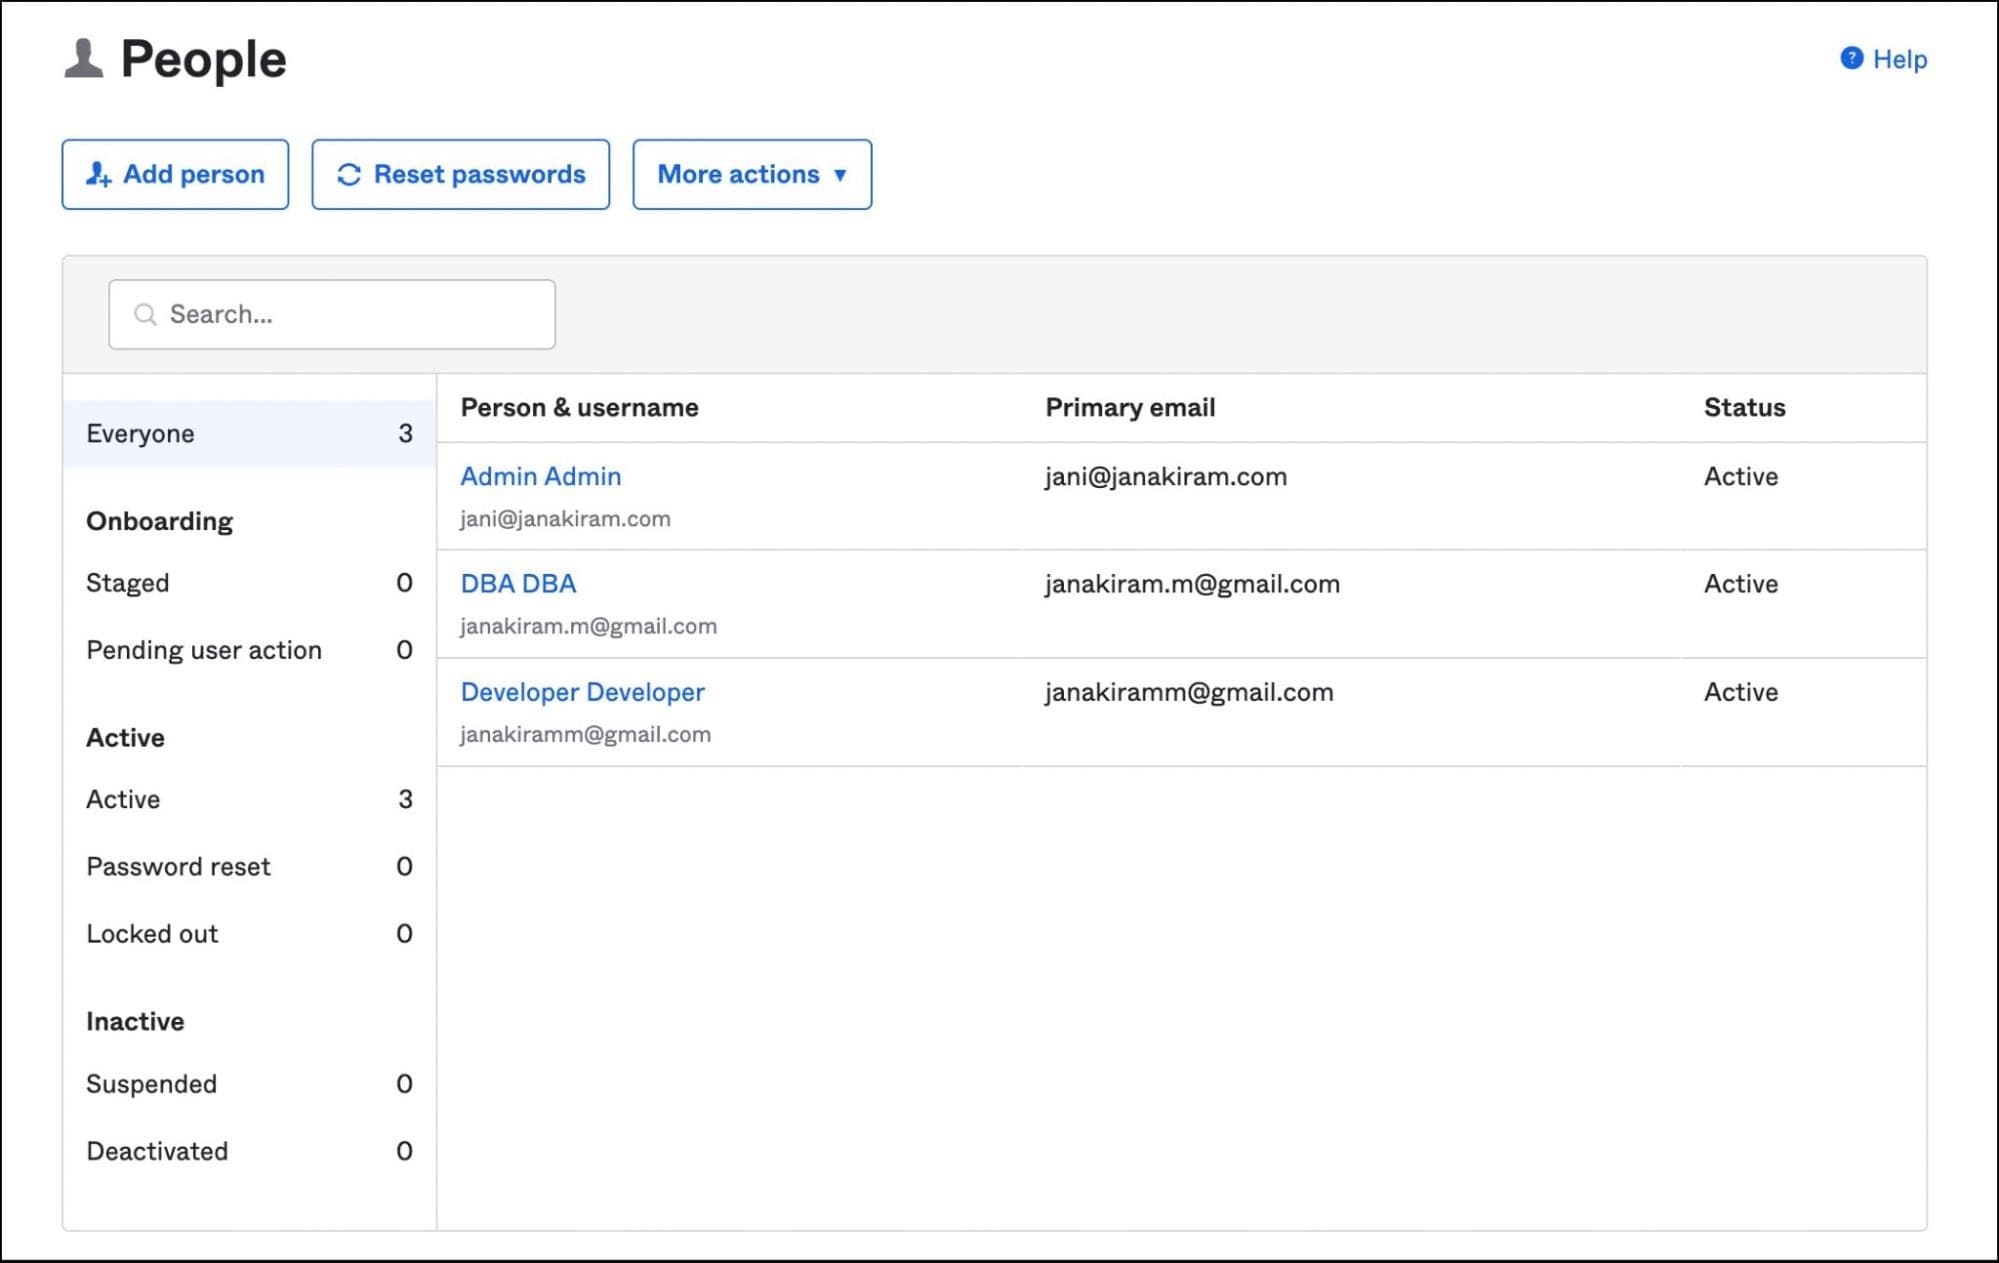The width and height of the screenshot is (1999, 1263).
Task: Filter by Staged users
Action: (128, 583)
